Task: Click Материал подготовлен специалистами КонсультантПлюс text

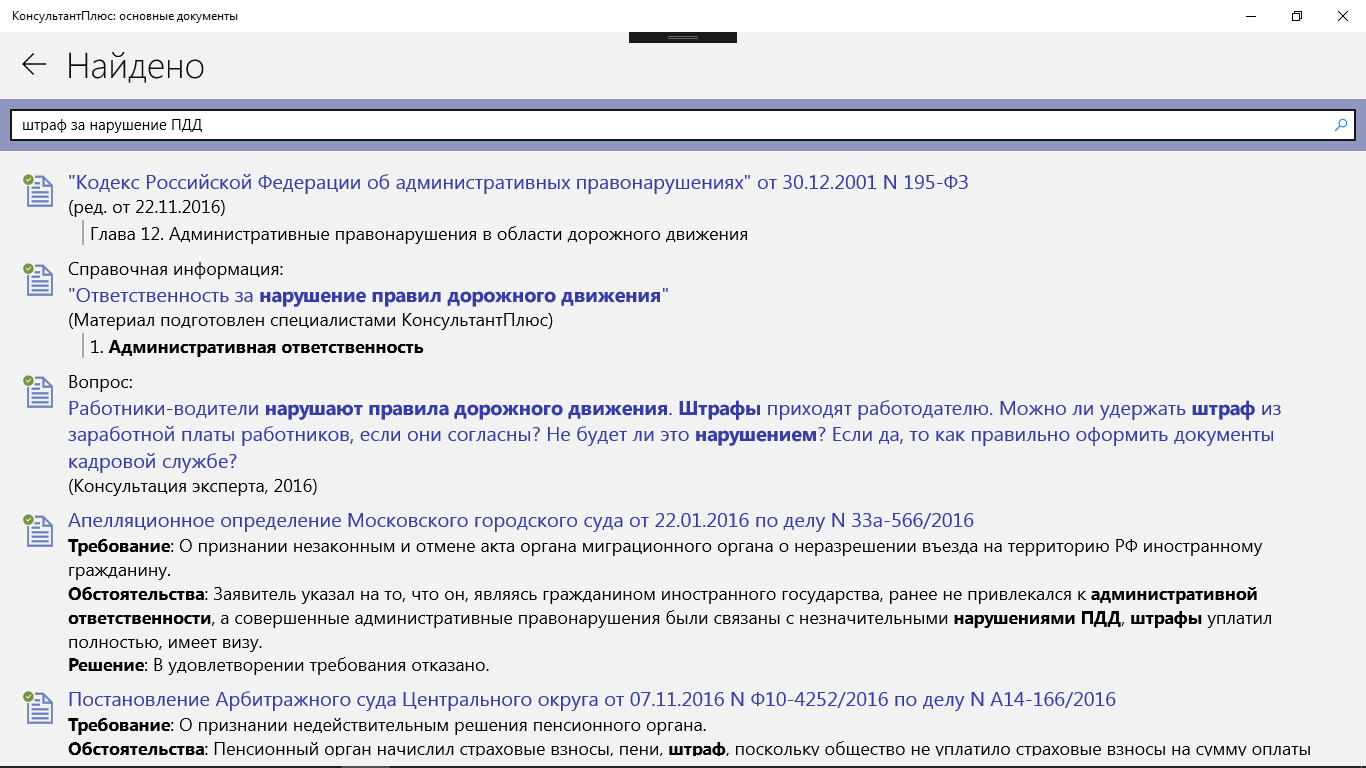Action: point(310,321)
